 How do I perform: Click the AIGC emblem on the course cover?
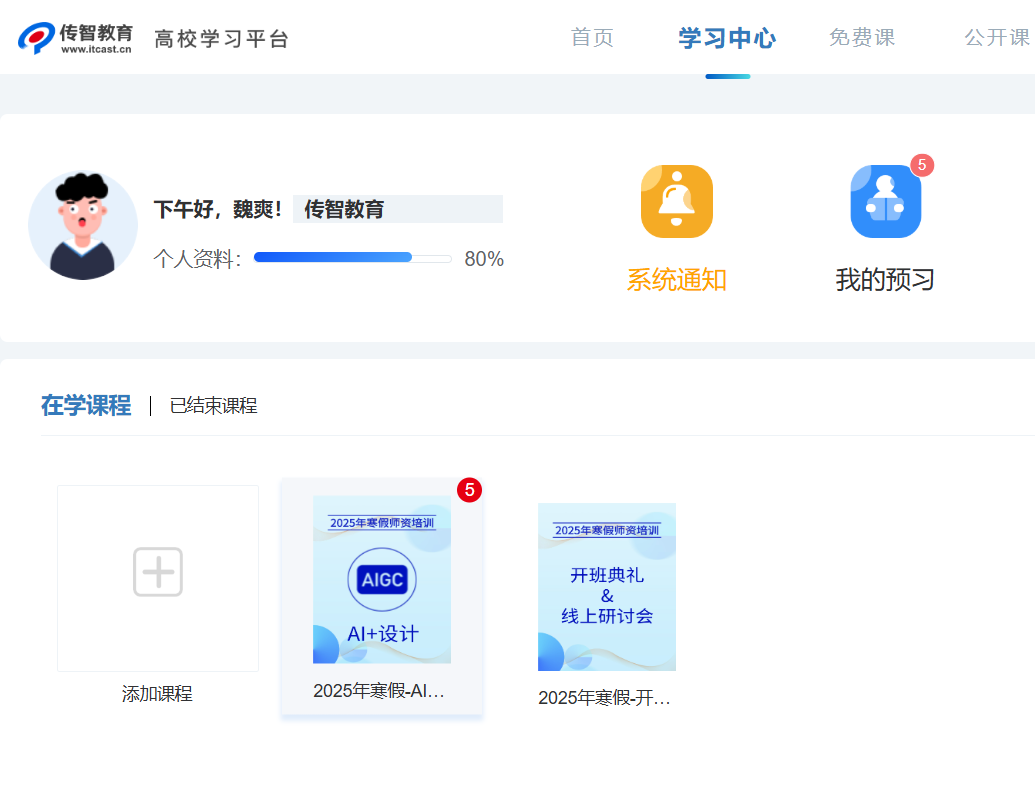pyautogui.click(x=382, y=580)
